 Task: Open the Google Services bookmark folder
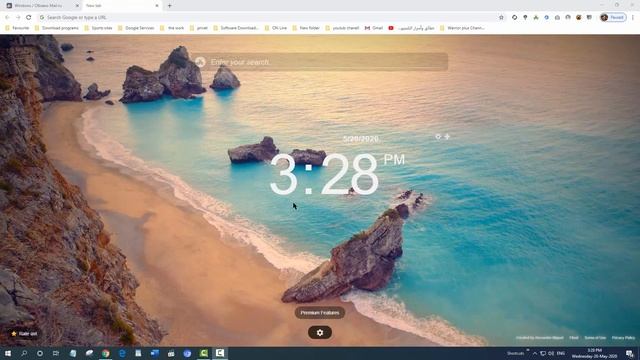136,28
